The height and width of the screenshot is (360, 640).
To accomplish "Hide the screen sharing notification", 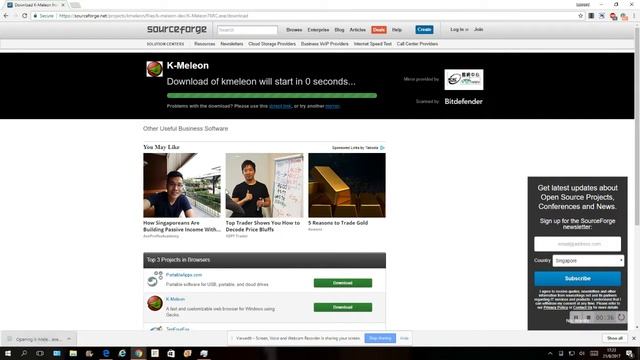I will coord(404,338).
